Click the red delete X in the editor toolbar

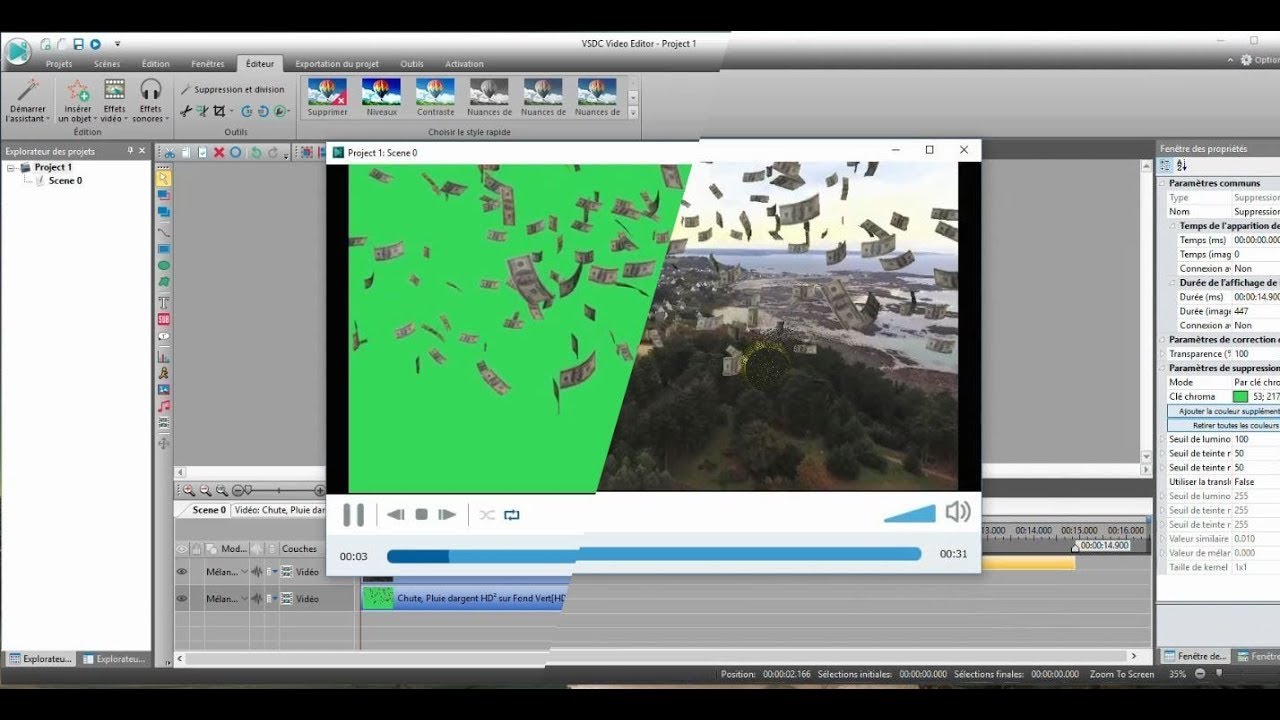219,153
